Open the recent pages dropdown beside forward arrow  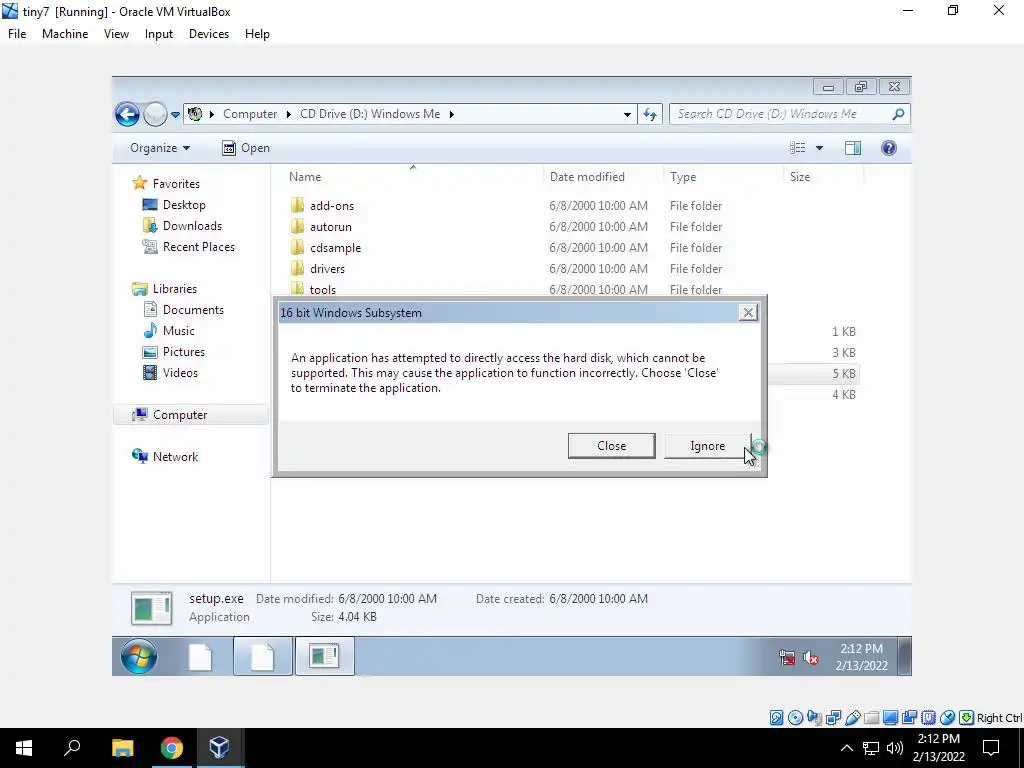click(x=175, y=114)
